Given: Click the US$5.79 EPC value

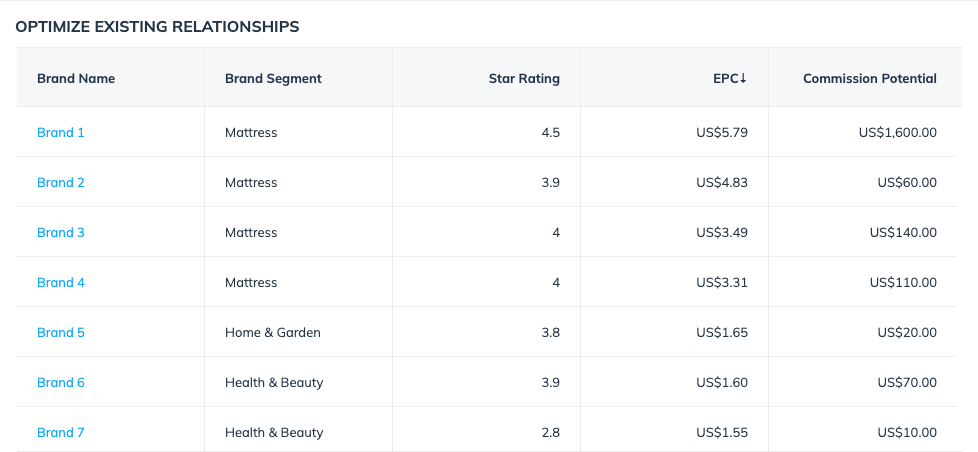Looking at the screenshot, I should pyautogui.click(x=722, y=132).
